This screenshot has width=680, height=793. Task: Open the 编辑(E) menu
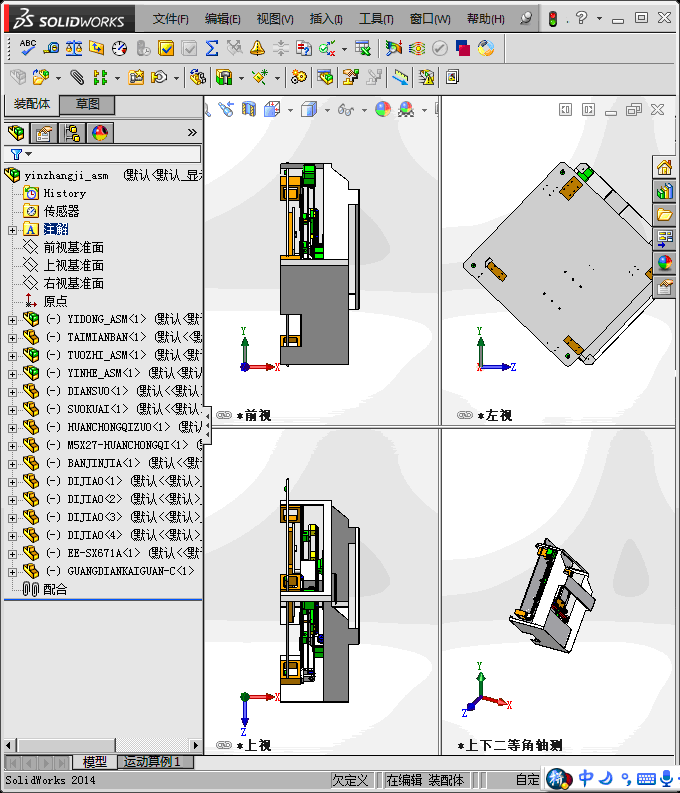point(222,19)
